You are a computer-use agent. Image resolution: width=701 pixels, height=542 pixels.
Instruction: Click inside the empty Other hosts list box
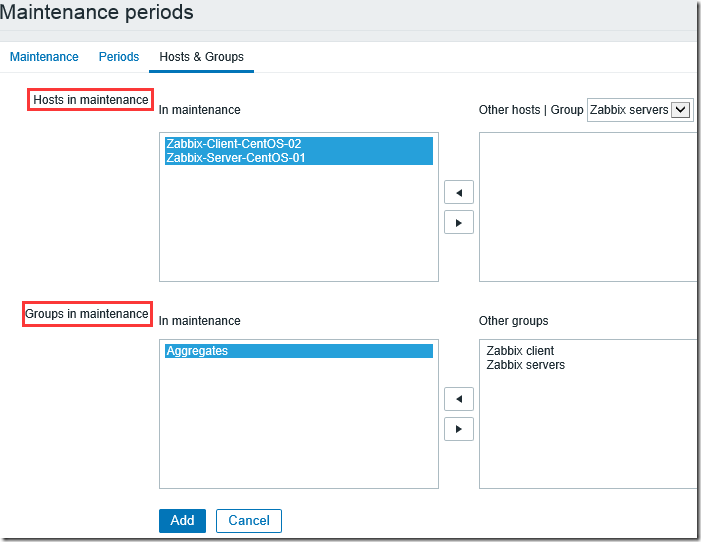coord(588,207)
